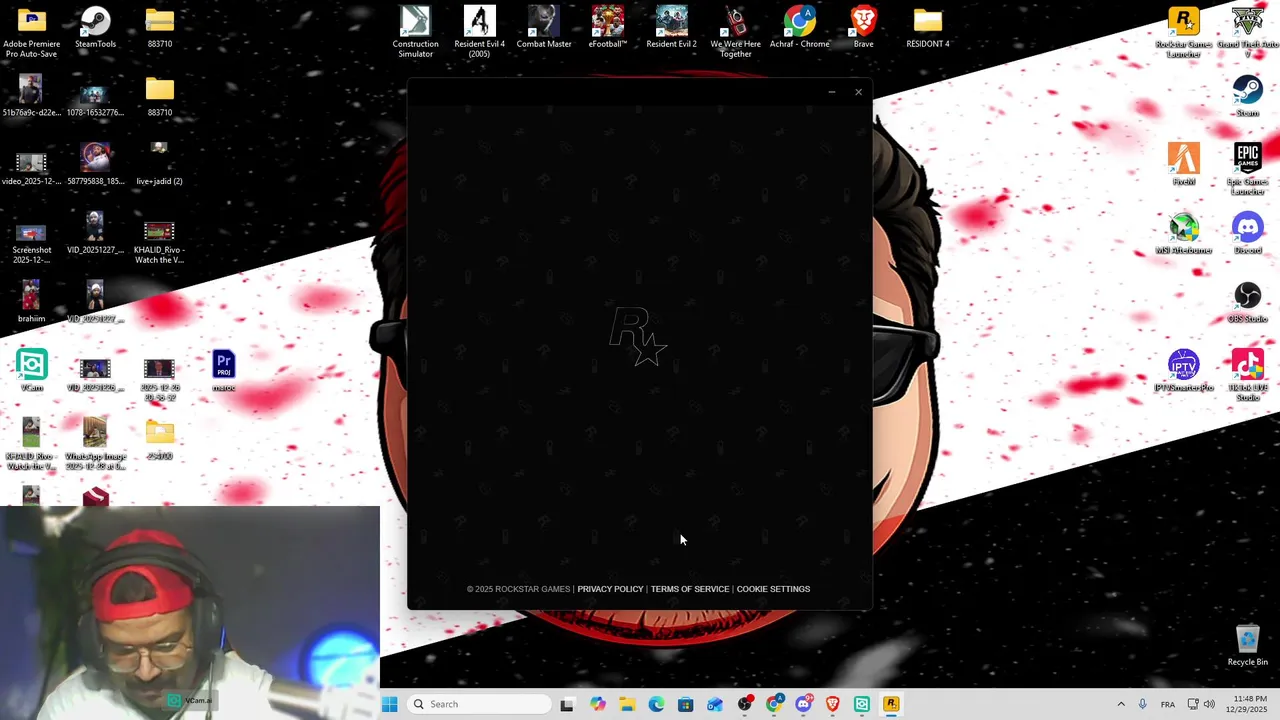Click microphone icon in system tray
1280x720 pixels.
click(x=1143, y=704)
